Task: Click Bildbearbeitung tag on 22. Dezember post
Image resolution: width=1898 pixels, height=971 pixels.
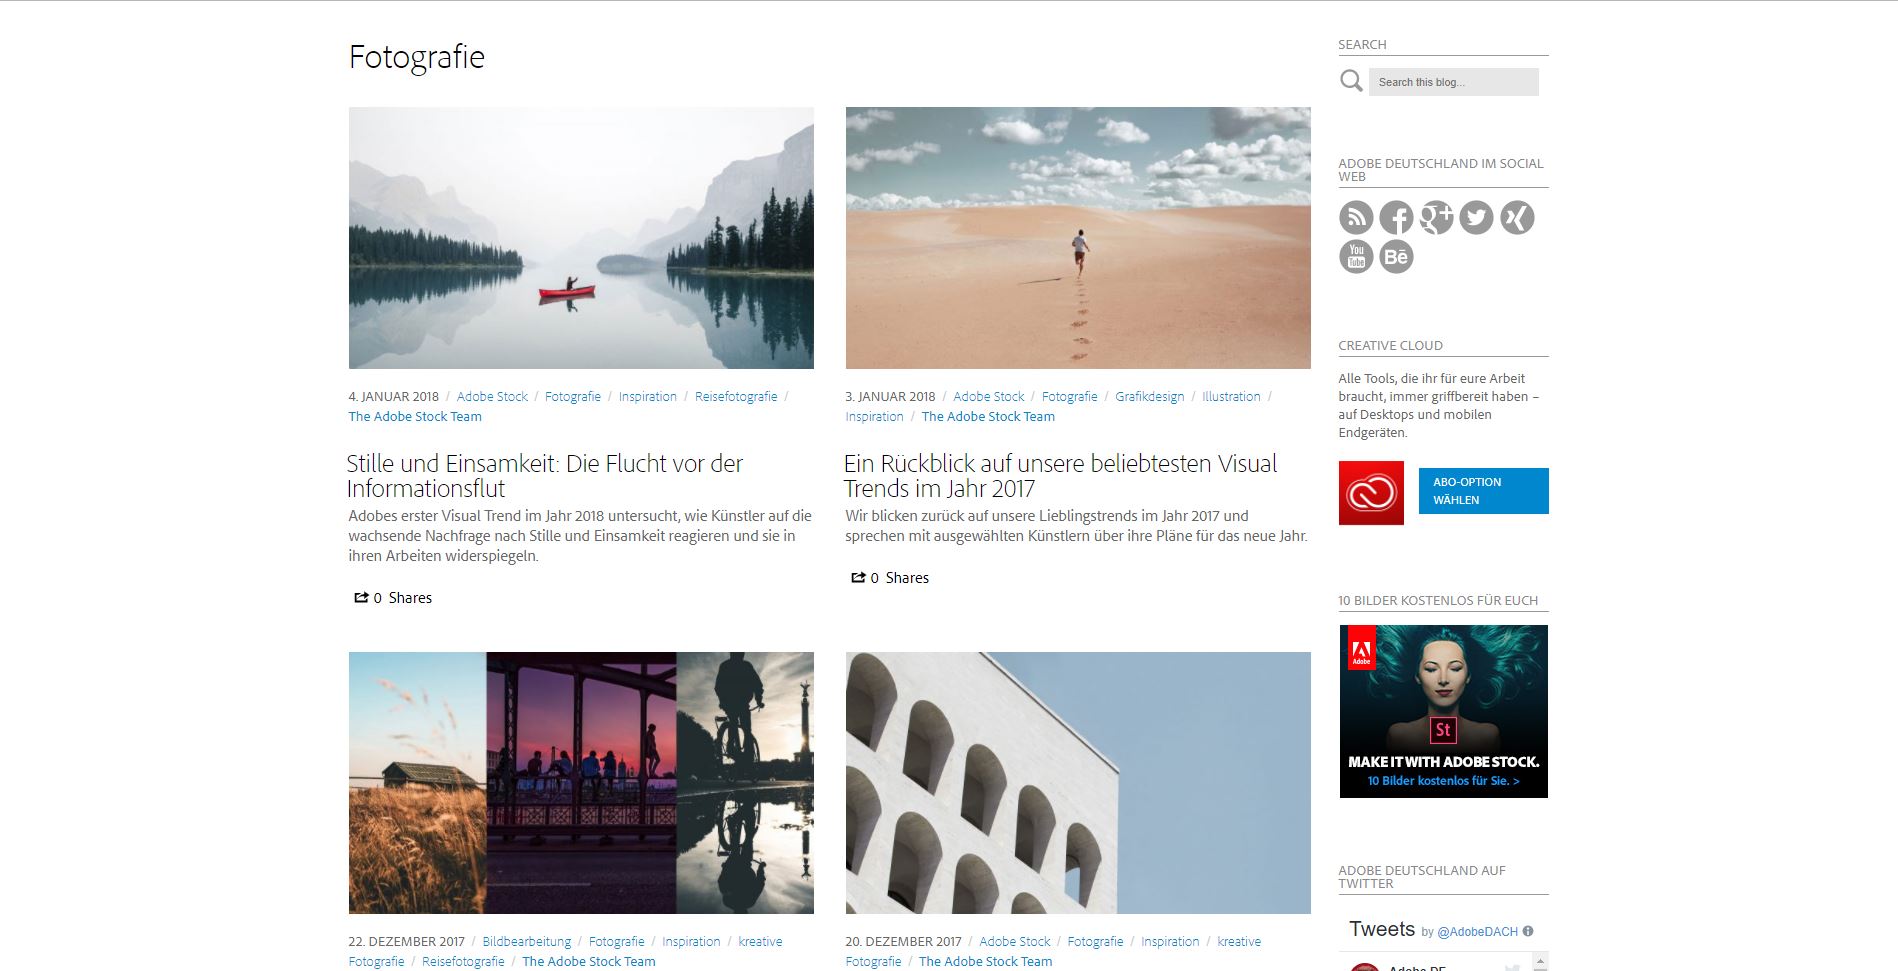Action: 527,941
